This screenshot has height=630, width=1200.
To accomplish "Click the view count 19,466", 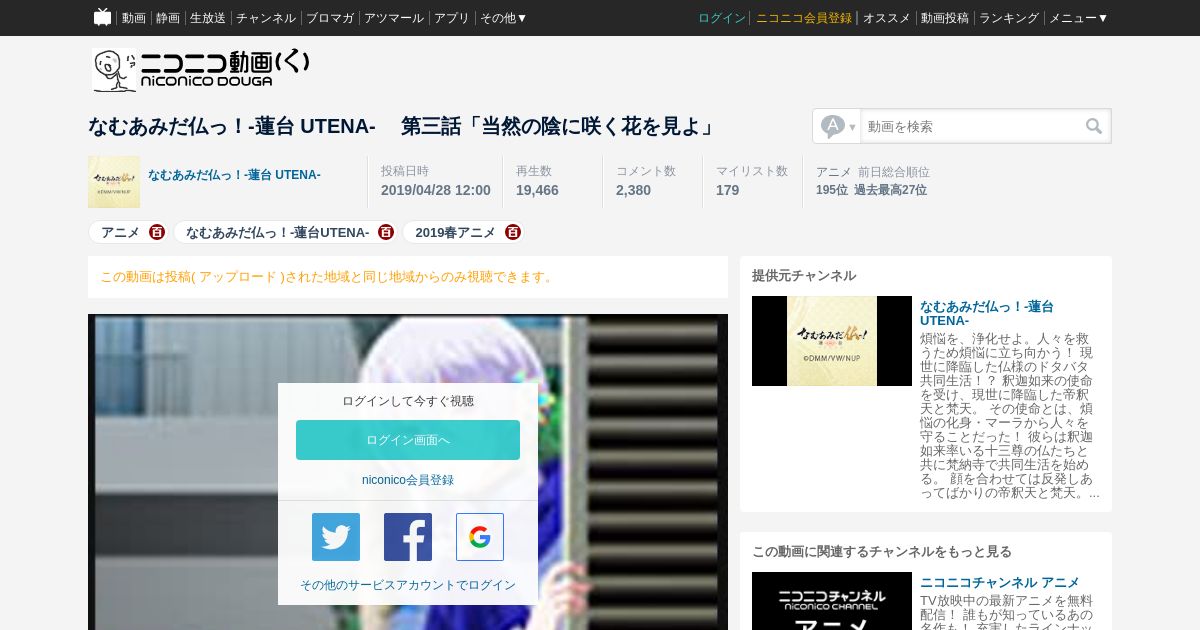I will click(537, 190).
